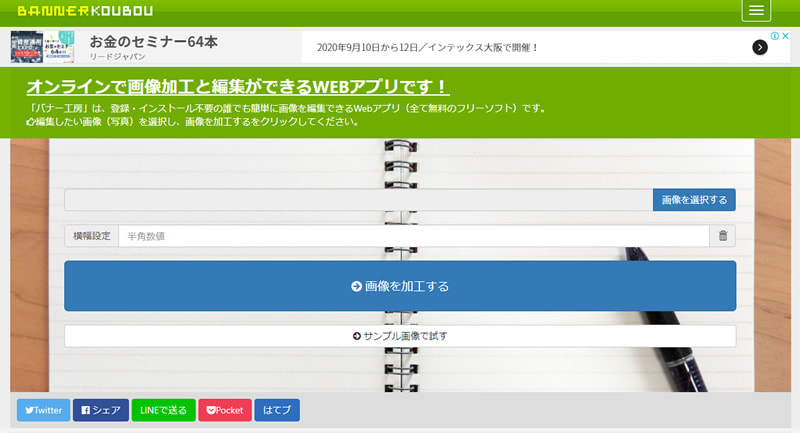This screenshot has width=800, height=433.
Task: Click the seminar ad thumbnail image
Action: (42, 46)
